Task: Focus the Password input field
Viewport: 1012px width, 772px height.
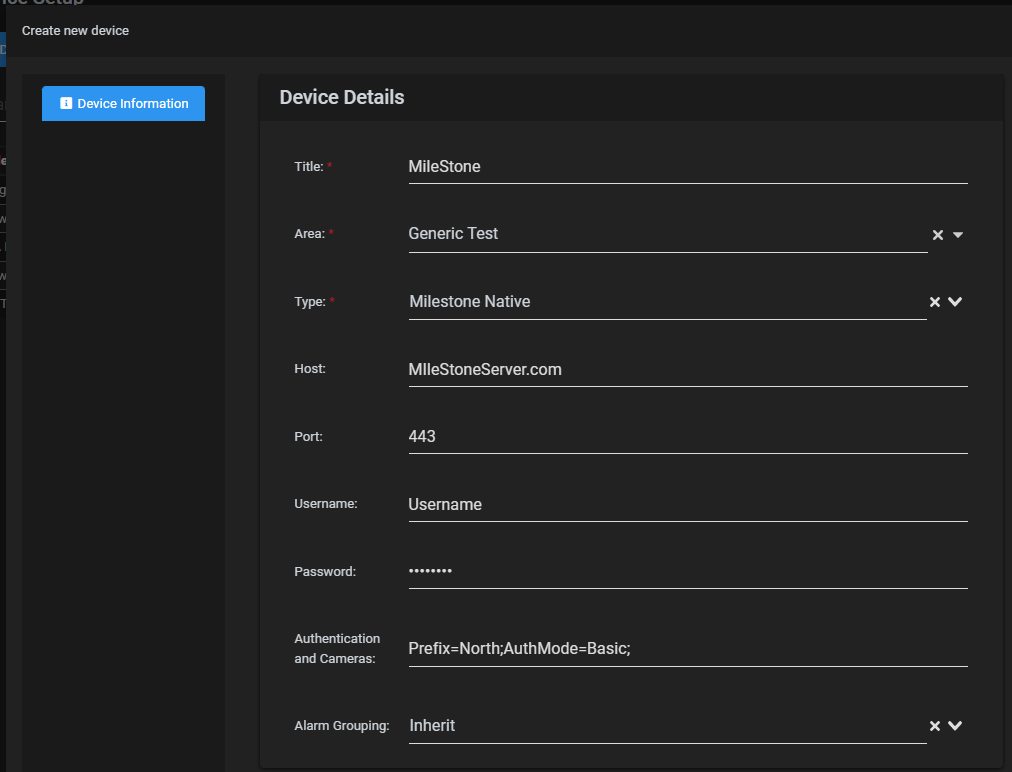Action: coord(688,571)
